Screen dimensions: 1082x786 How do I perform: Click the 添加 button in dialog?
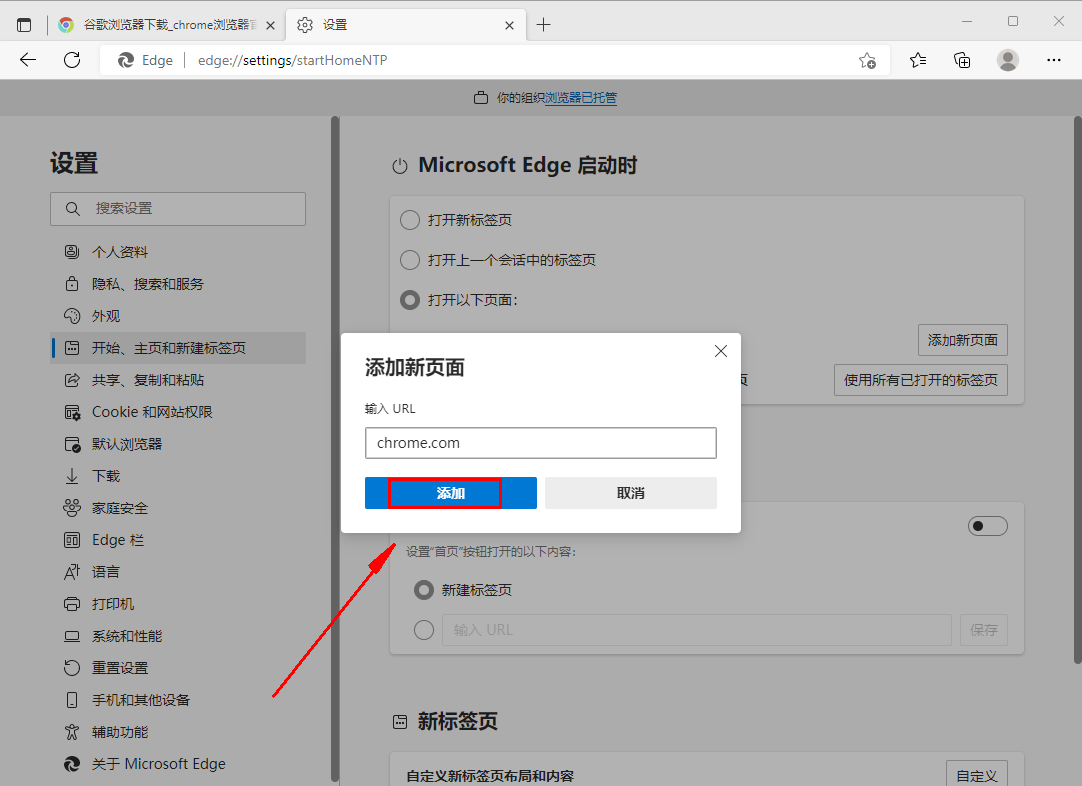point(450,493)
